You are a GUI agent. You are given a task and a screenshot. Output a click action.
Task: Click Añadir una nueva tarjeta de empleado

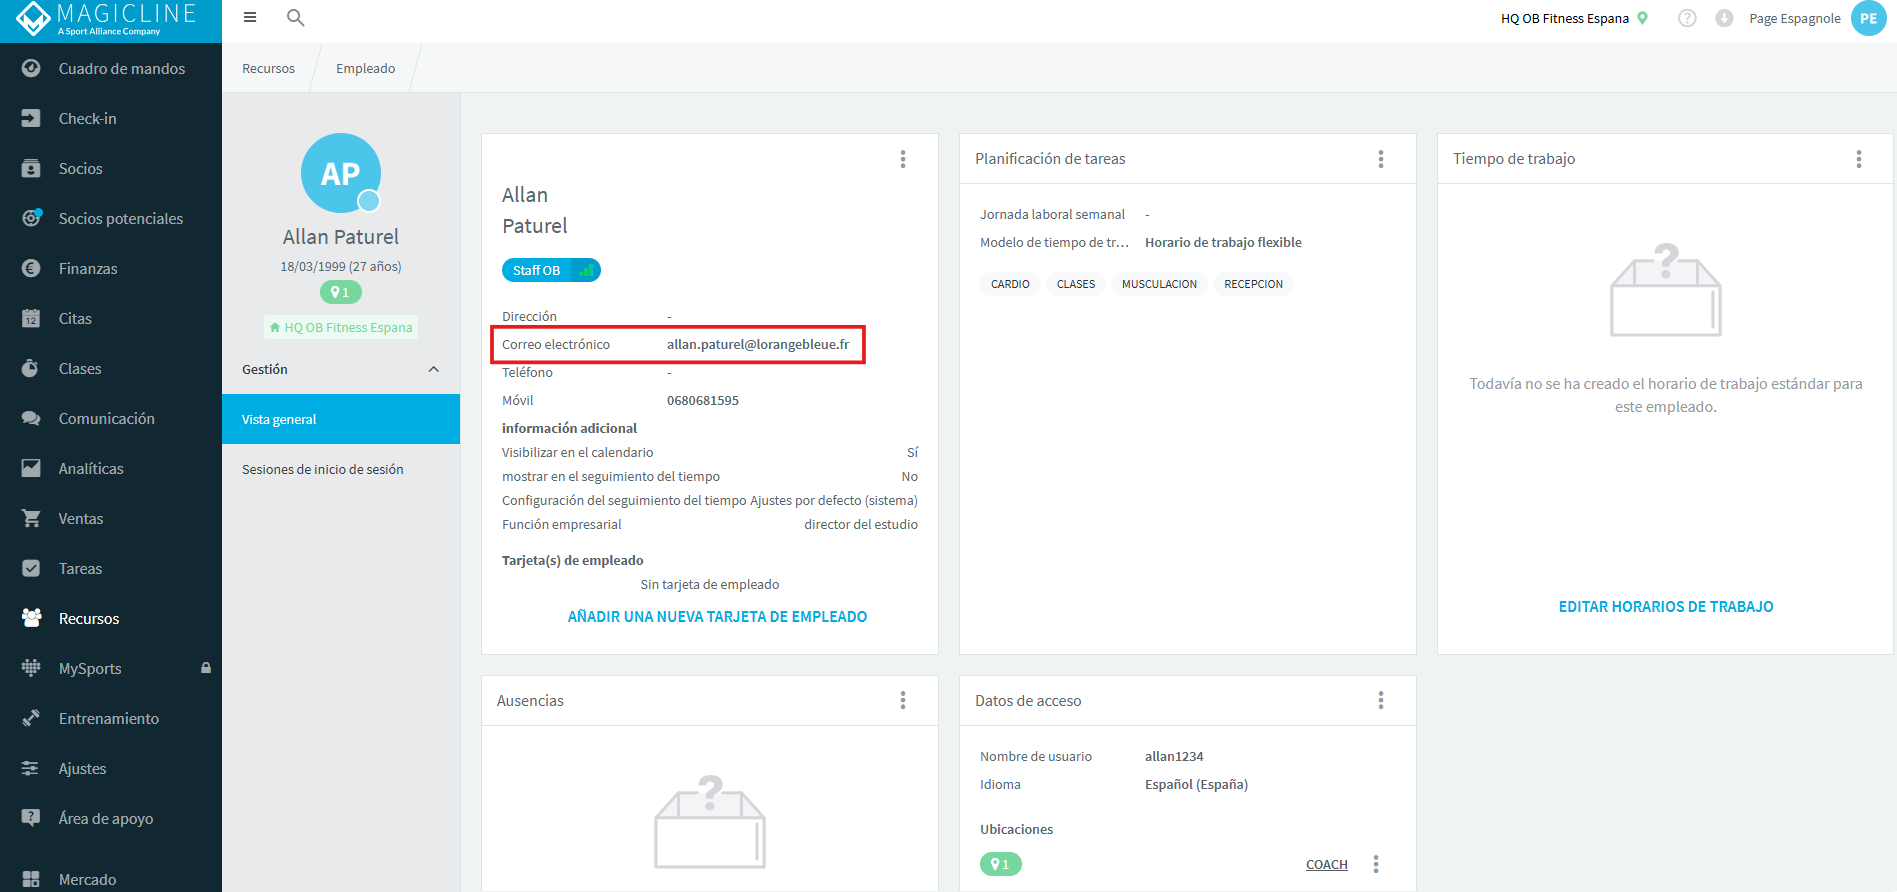pyautogui.click(x=717, y=617)
